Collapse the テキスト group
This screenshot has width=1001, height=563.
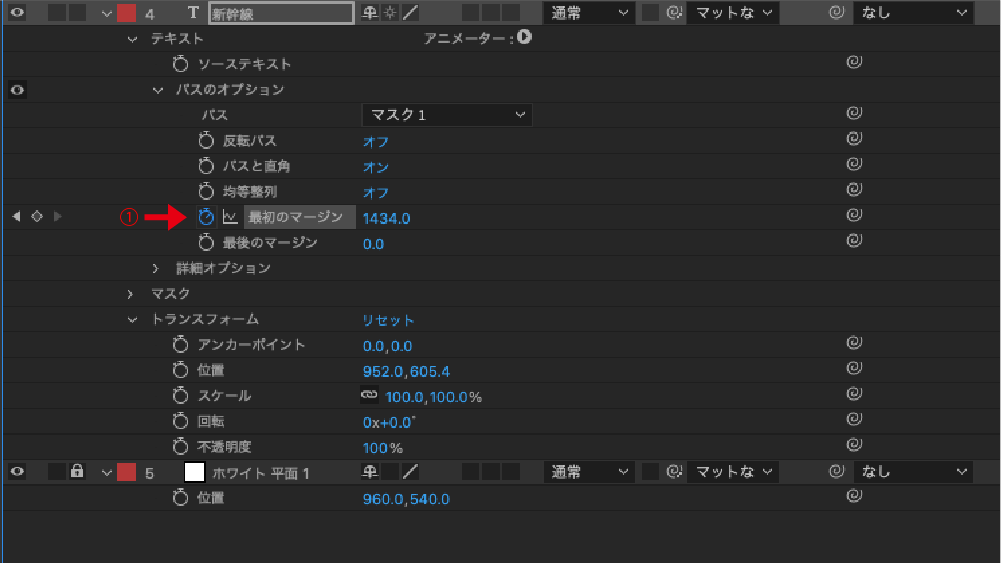pos(132,39)
